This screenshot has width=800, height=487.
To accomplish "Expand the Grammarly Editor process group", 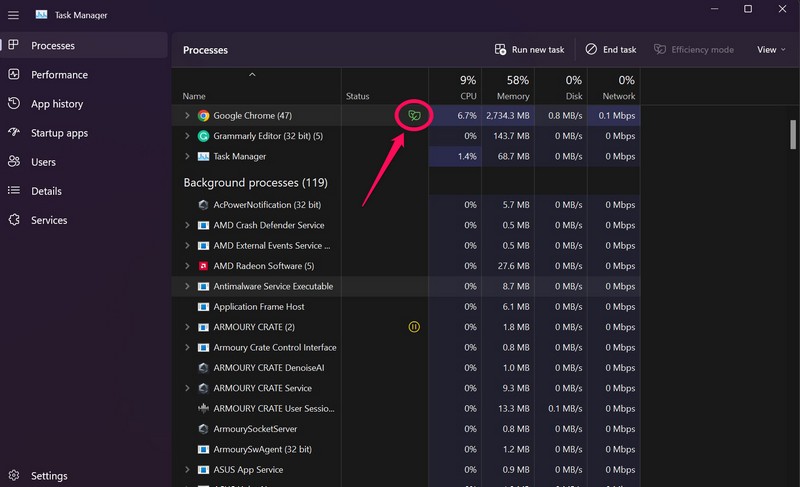I will click(x=187, y=136).
